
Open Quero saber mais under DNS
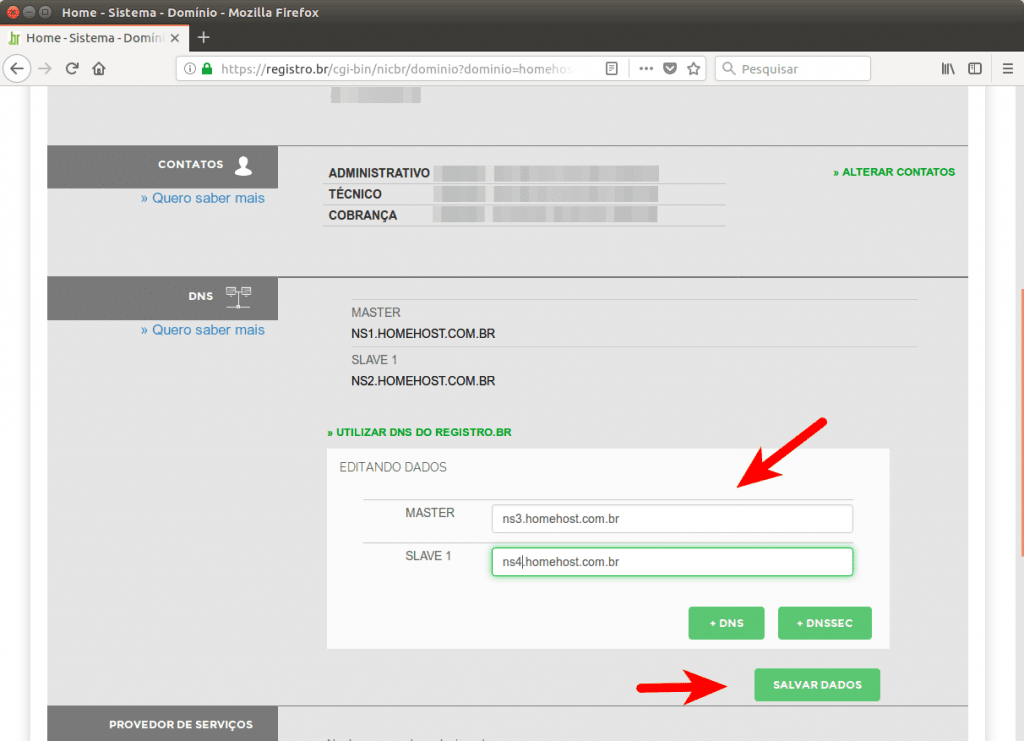[203, 330]
